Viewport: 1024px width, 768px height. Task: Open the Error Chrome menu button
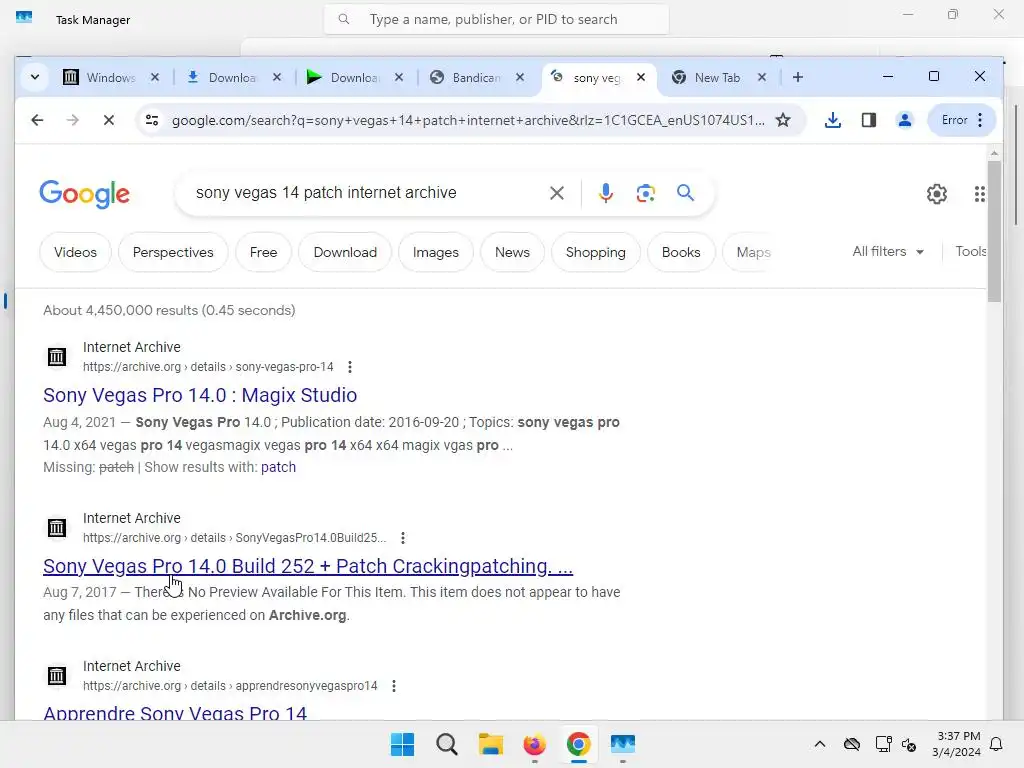pos(962,120)
